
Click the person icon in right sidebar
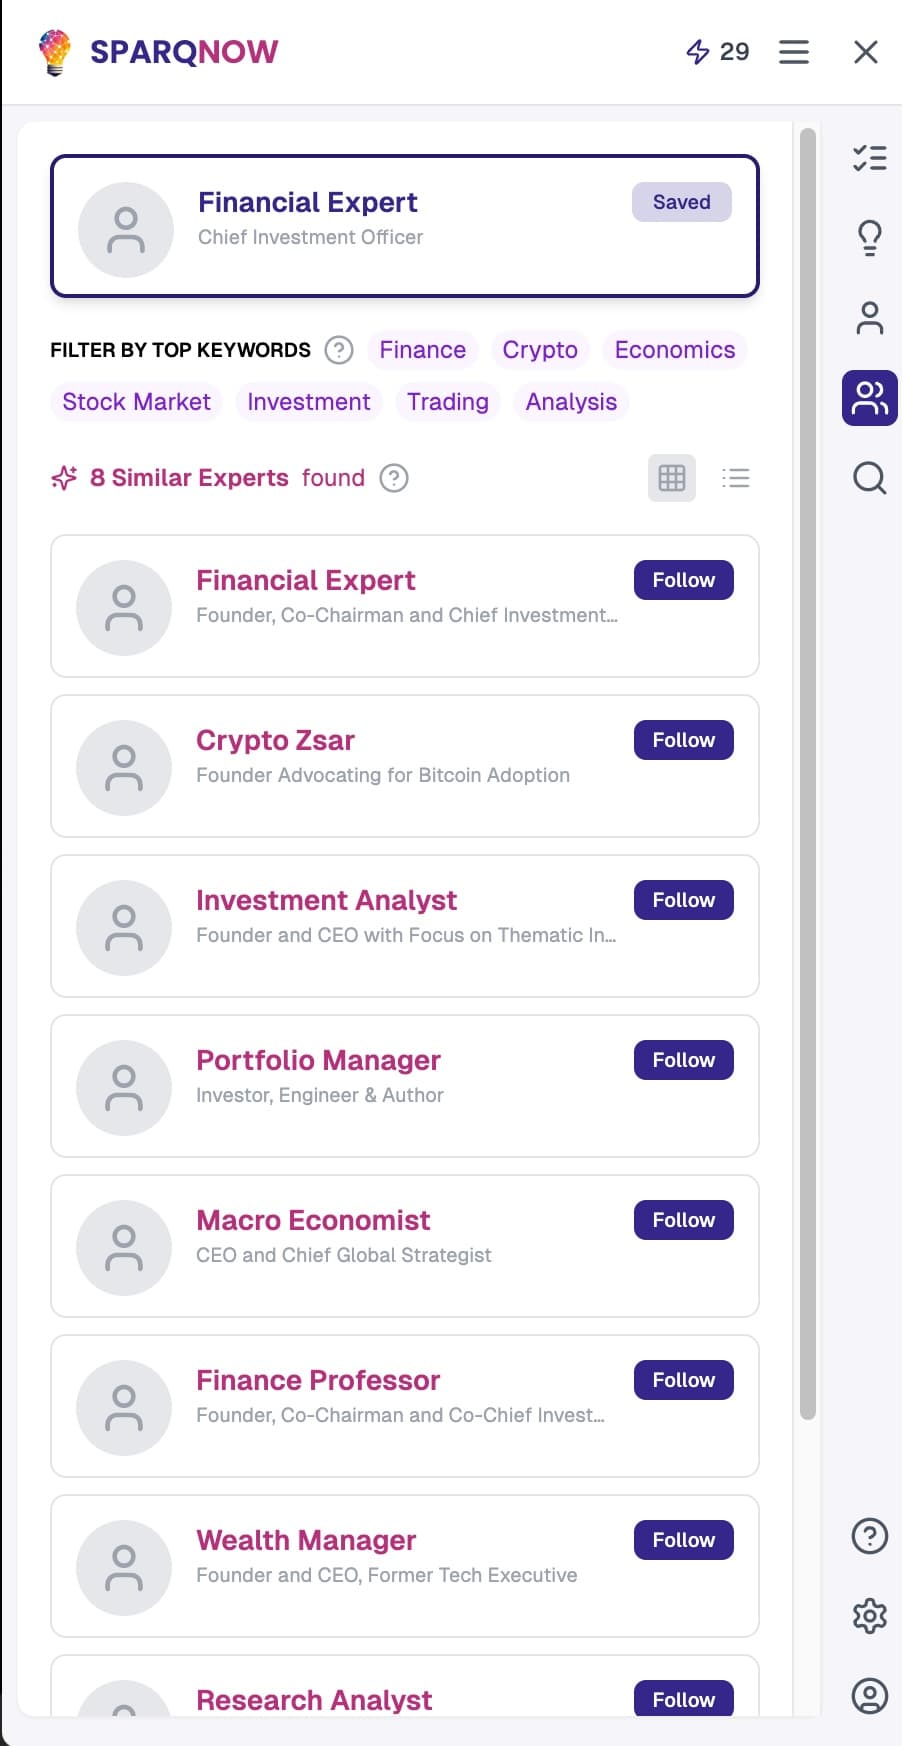click(869, 317)
